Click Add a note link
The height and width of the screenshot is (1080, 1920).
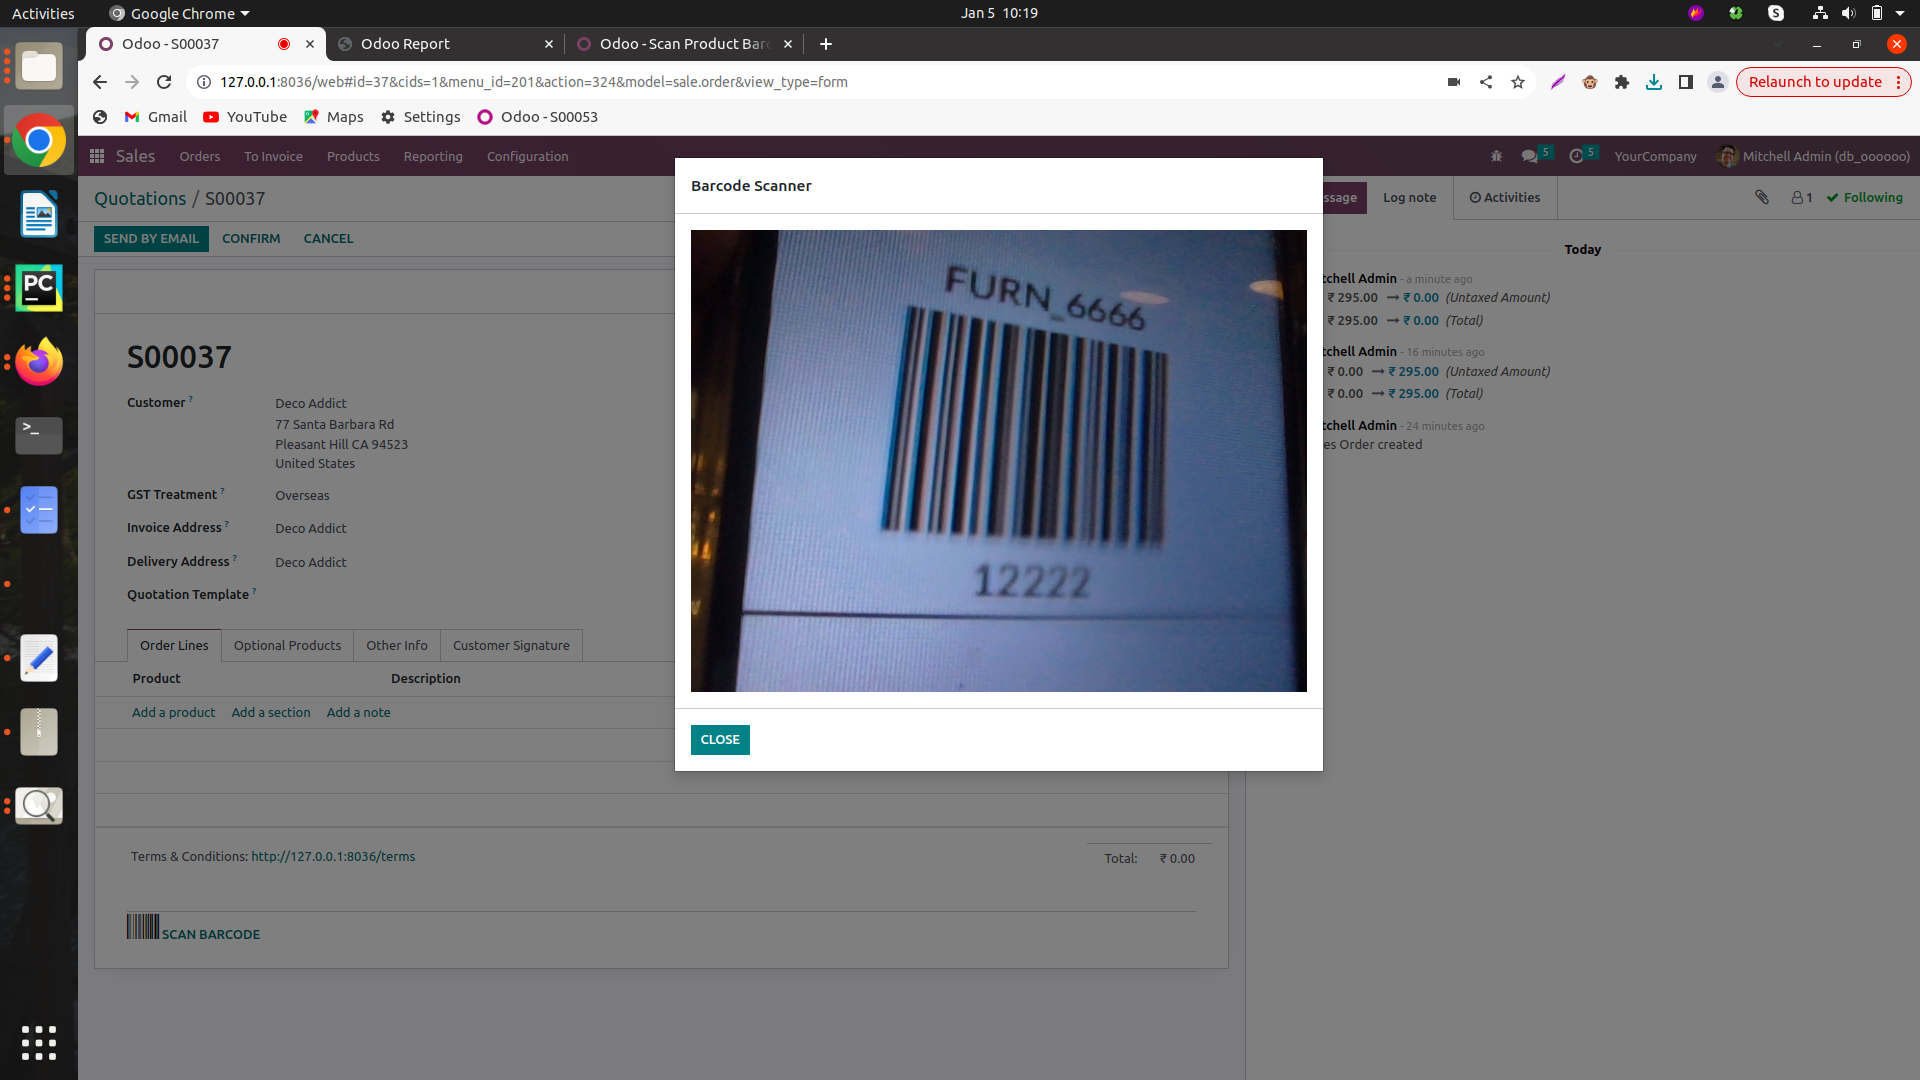coord(358,713)
